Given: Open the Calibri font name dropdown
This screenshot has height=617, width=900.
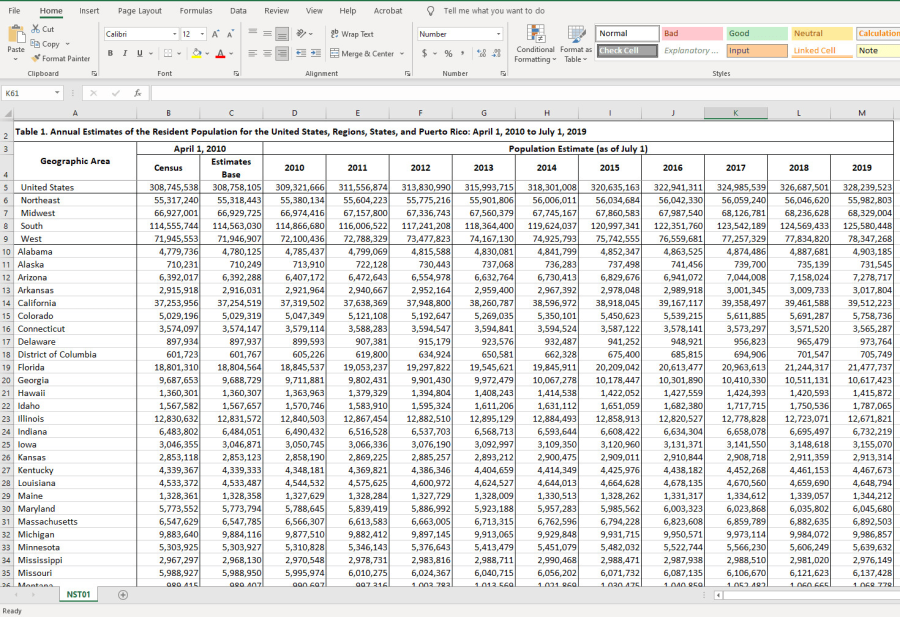Looking at the screenshot, I should point(175,34).
